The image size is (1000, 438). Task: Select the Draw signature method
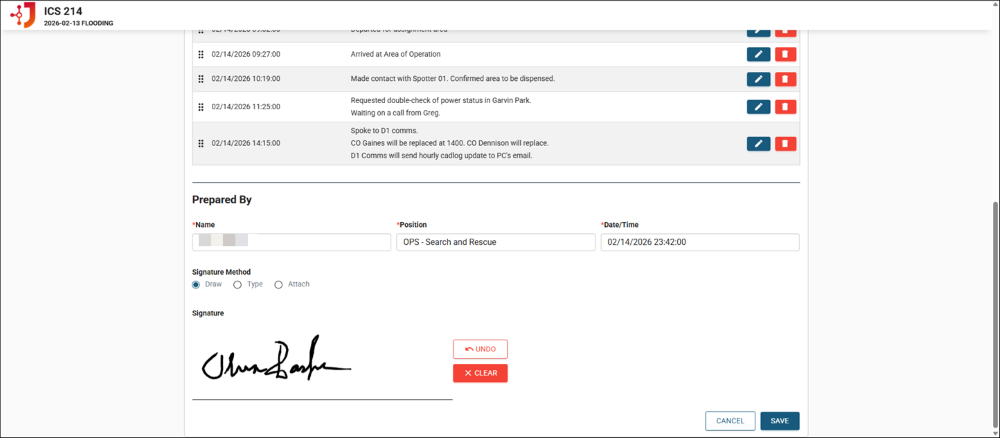point(196,284)
